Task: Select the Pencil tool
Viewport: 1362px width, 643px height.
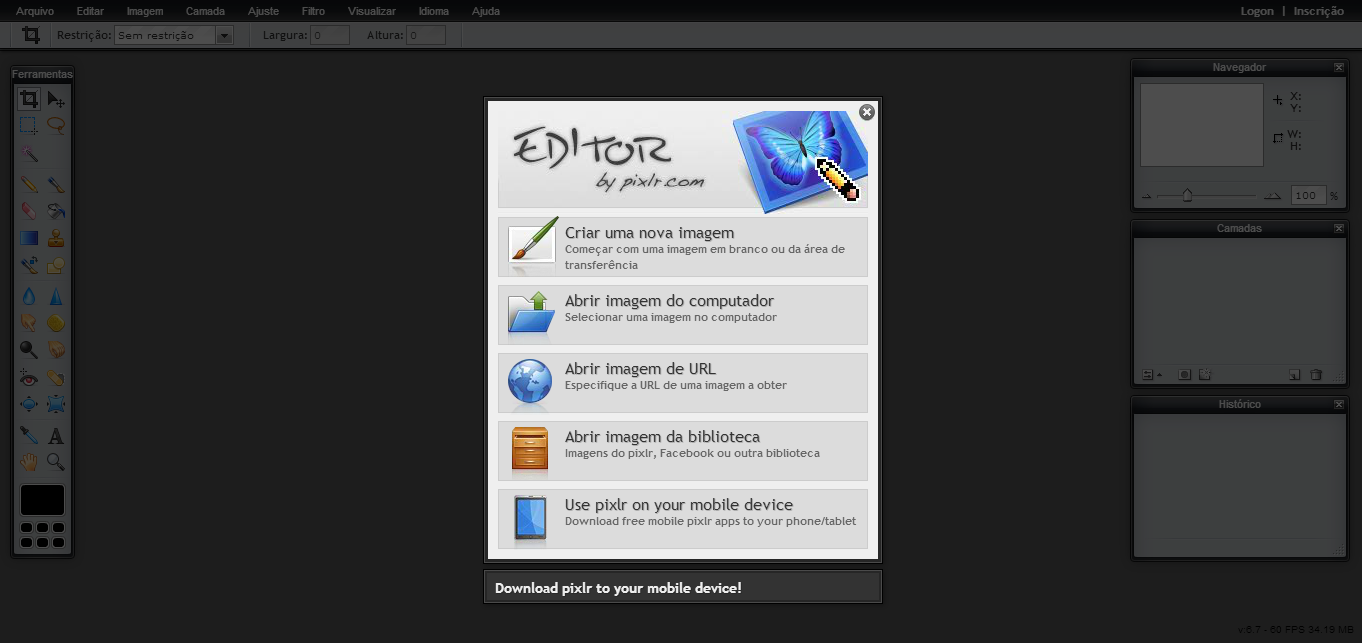Action: coord(29,184)
